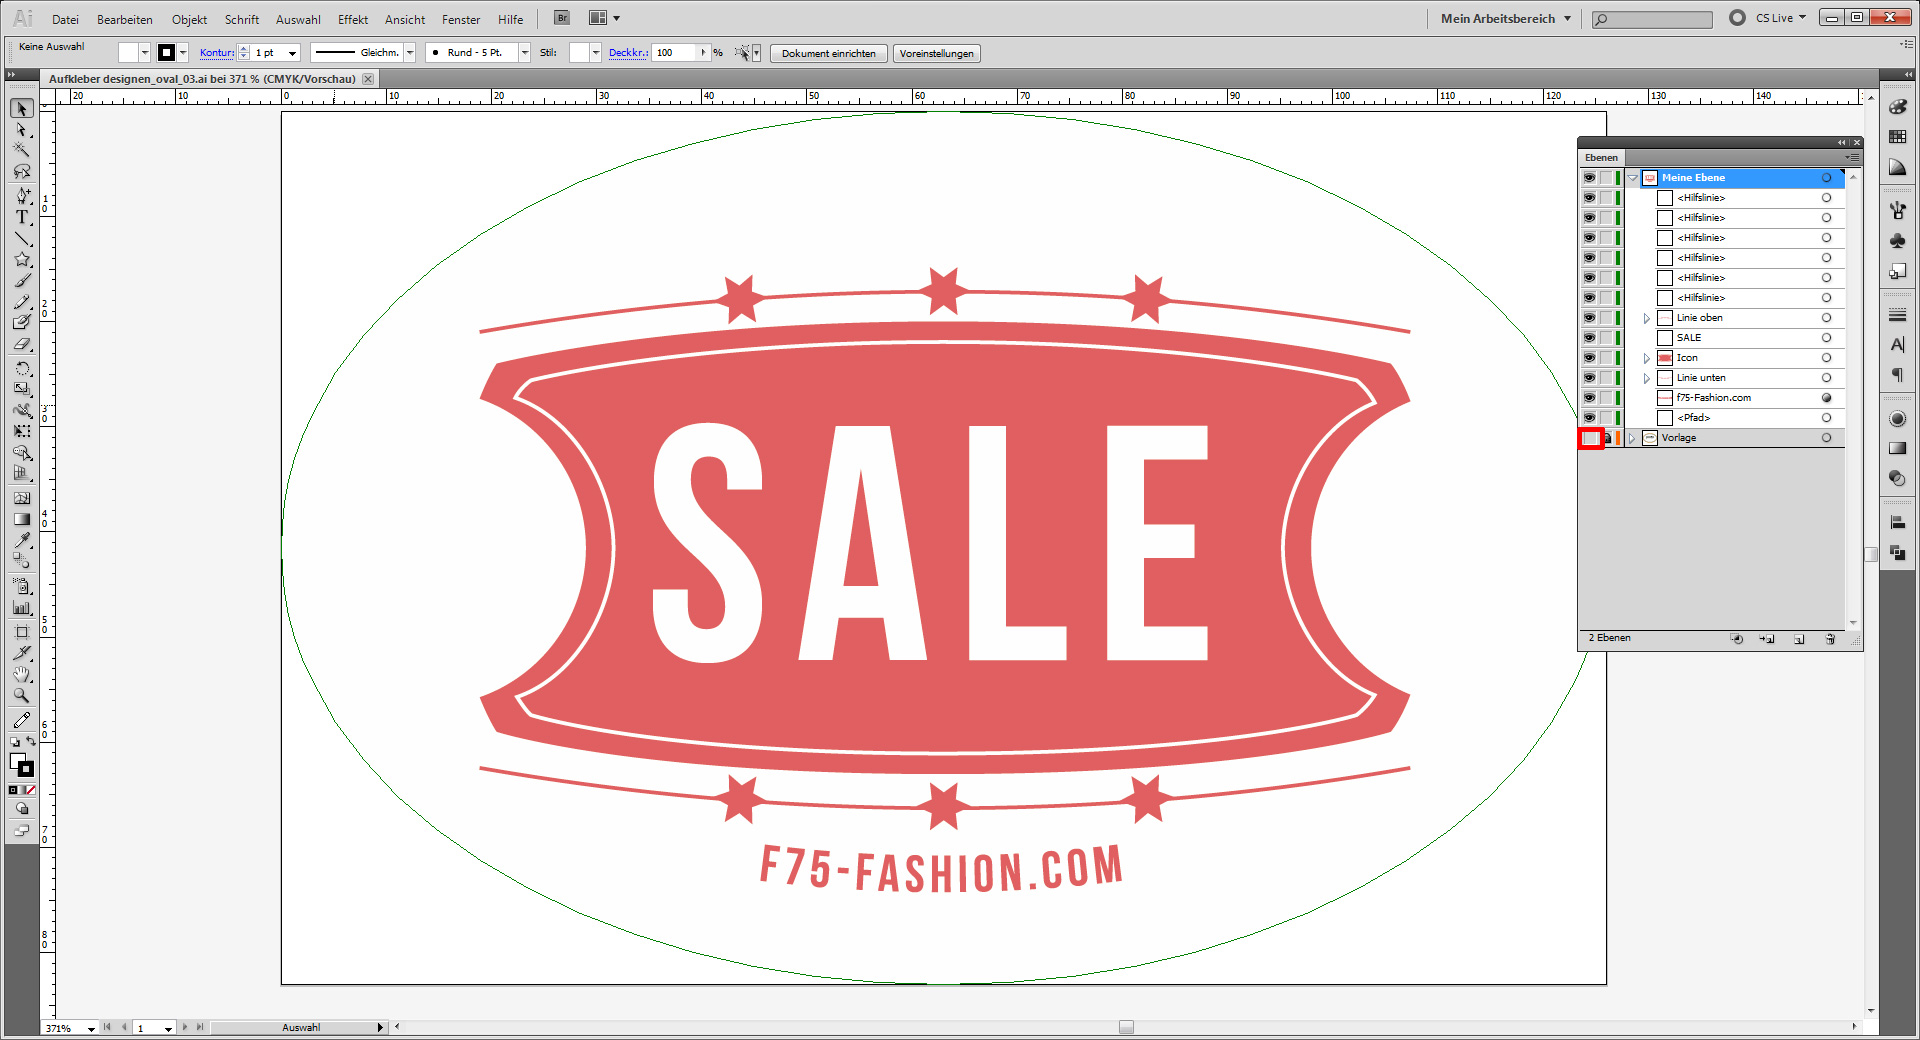Hide the SALE layer item
The height and width of the screenshot is (1040, 1920).
point(1589,338)
